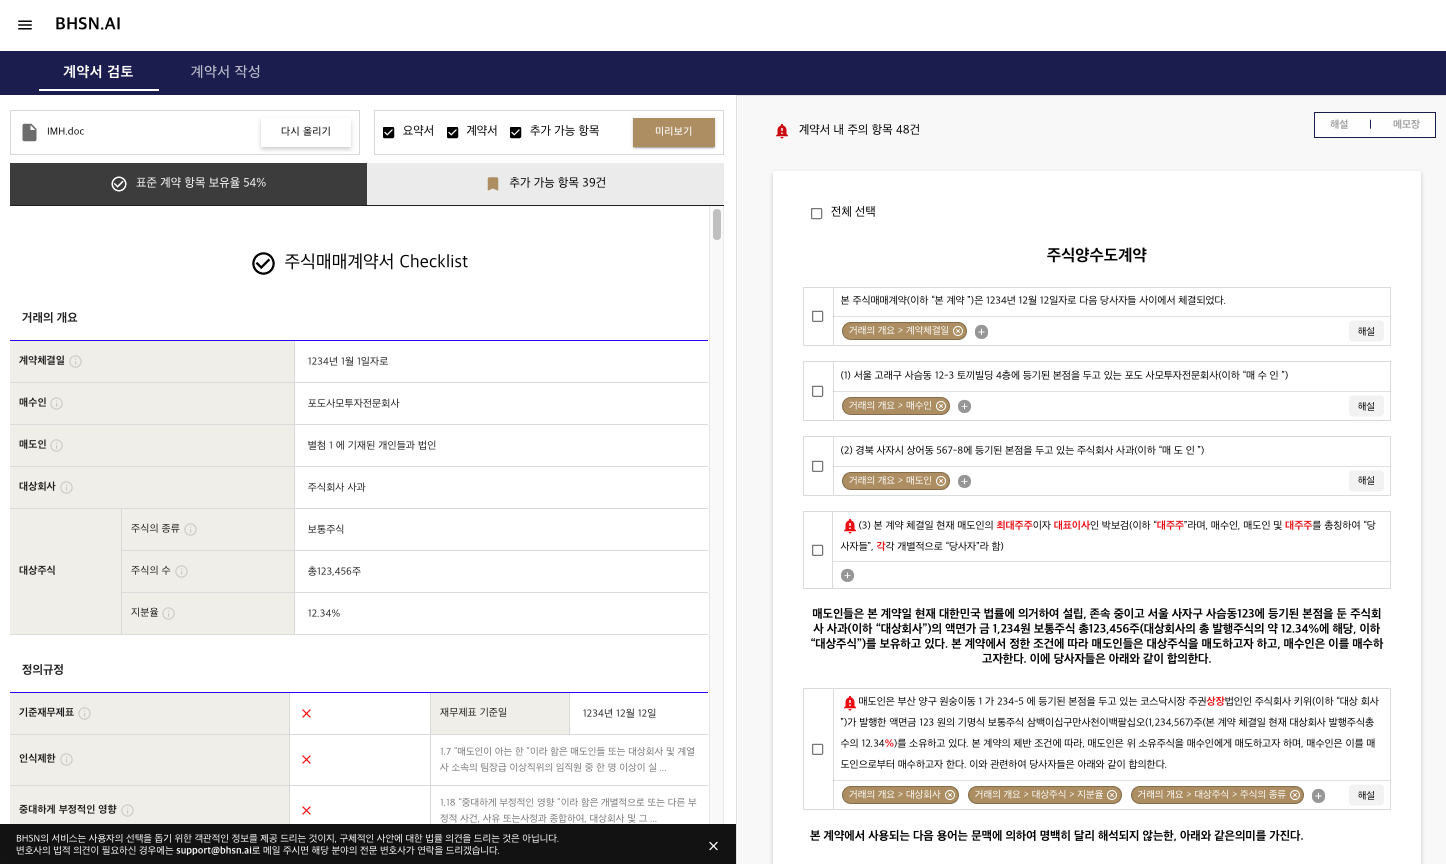Close the bottom disclaimer banner

click(713, 846)
